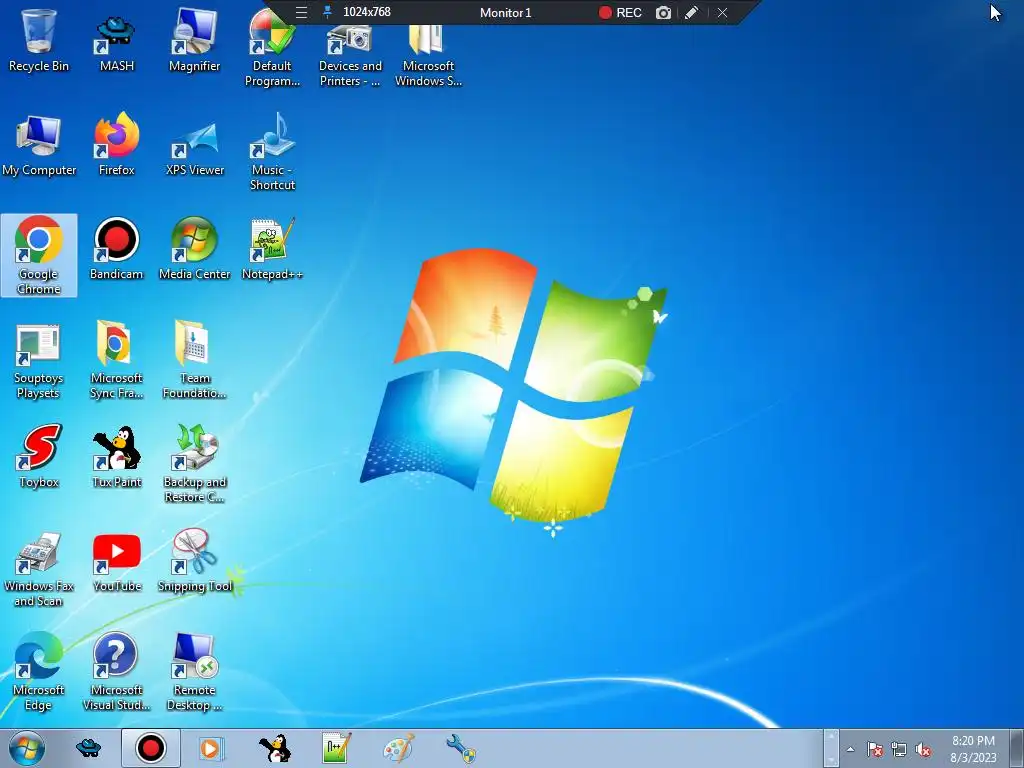The height and width of the screenshot is (768, 1024).
Task: Open the clock showing 8:20 PM
Action: pos(973,749)
